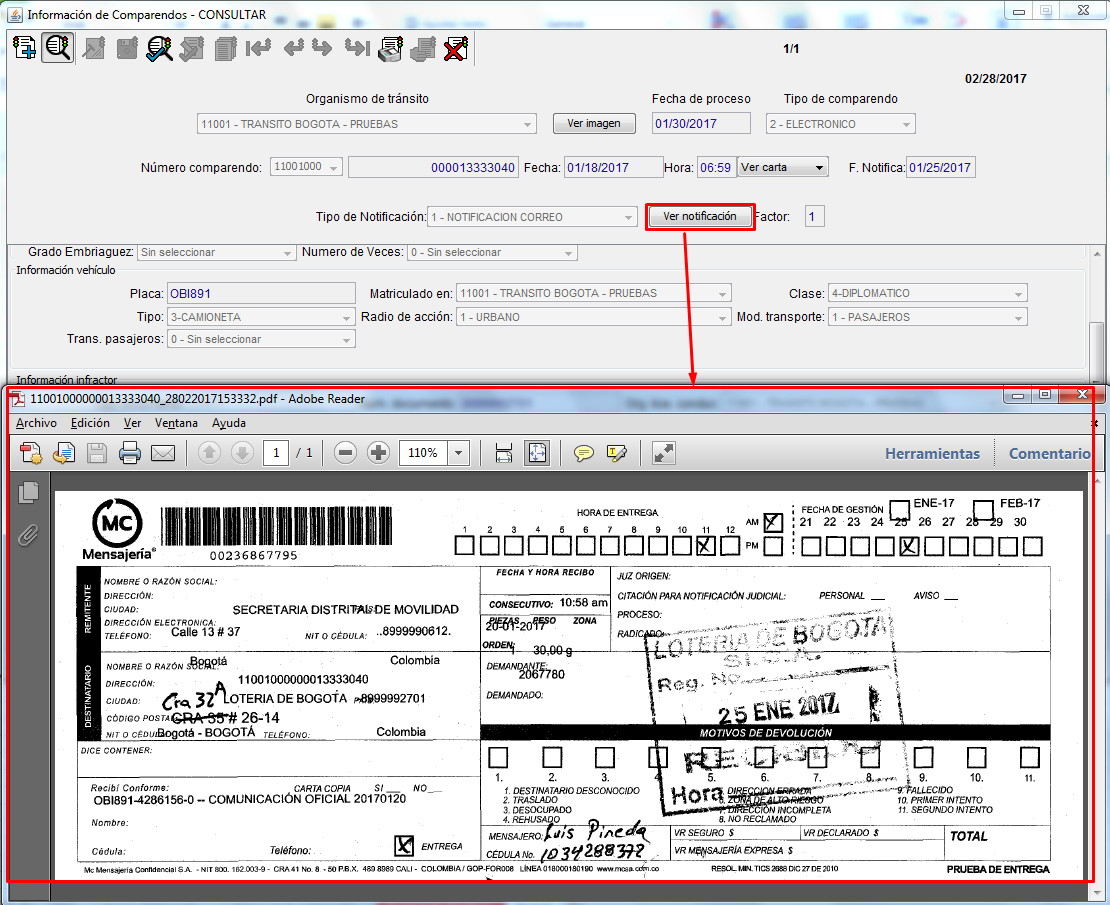This screenshot has height=905, width=1110.
Task: Zoom in using the plus icon
Action: pyautogui.click(x=378, y=453)
